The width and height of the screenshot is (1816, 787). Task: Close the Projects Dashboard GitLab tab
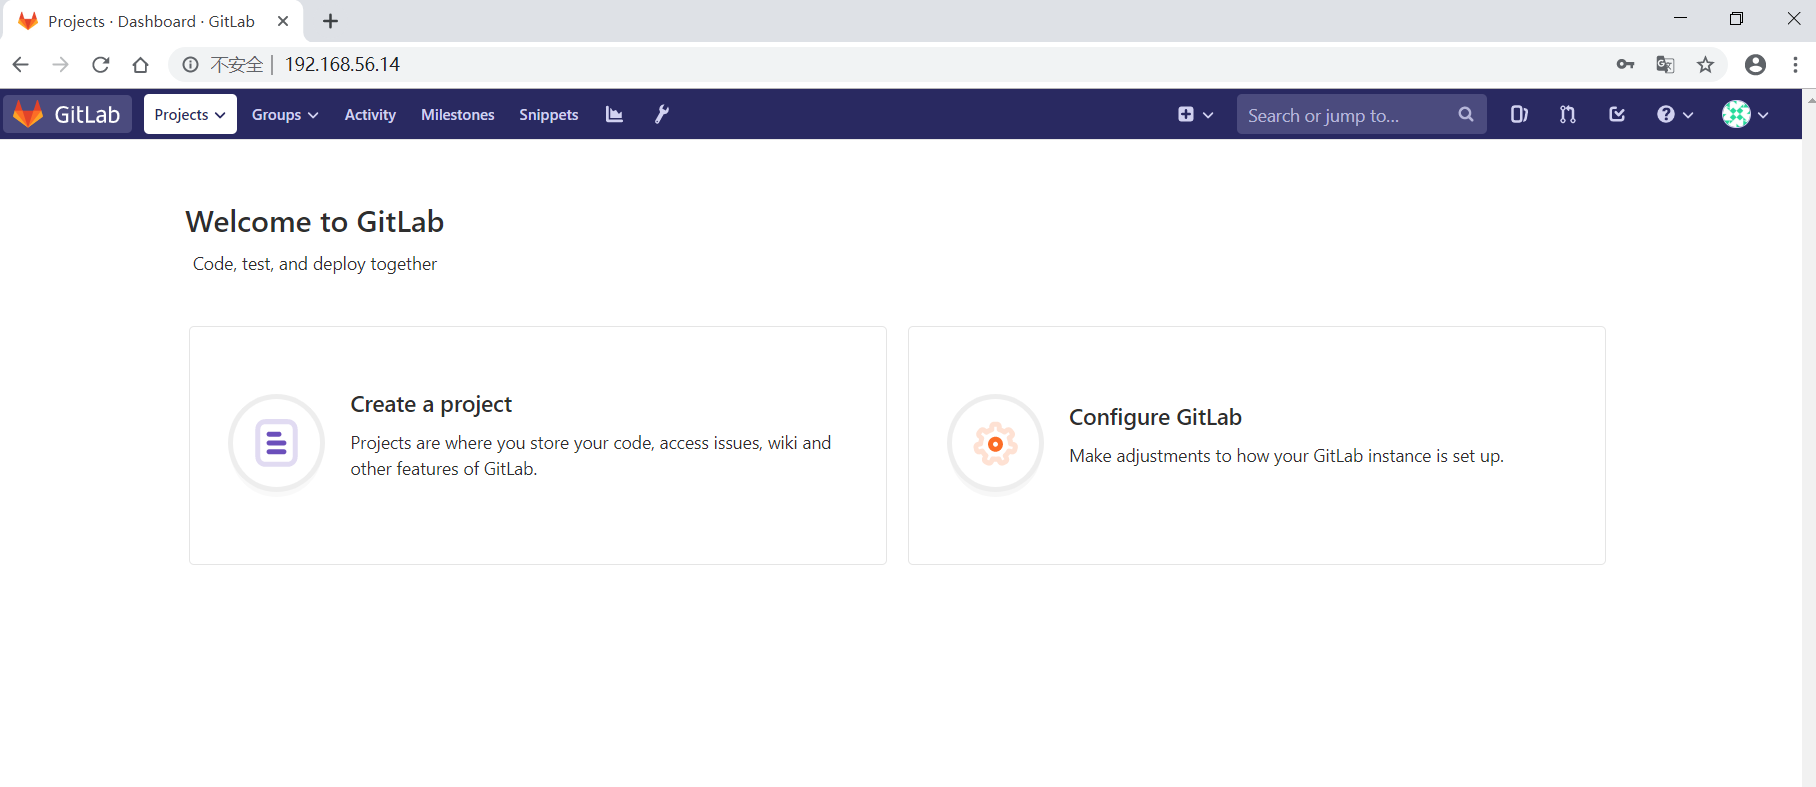[283, 21]
